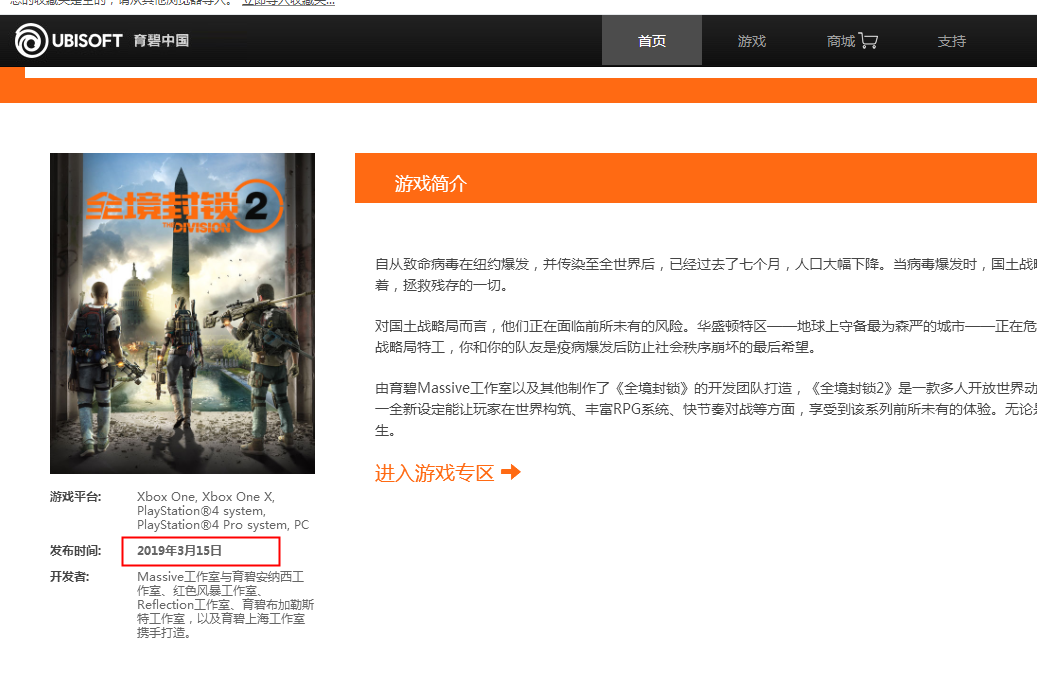The height and width of the screenshot is (700, 1037).
Task: Open the shopping cart icon beside 商城
Action: pos(869,40)
